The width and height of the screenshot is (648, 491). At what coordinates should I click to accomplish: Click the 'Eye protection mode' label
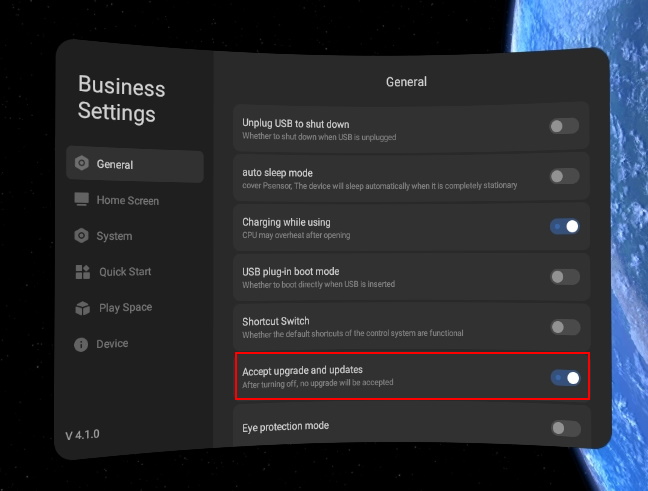(x=286, y=427)
